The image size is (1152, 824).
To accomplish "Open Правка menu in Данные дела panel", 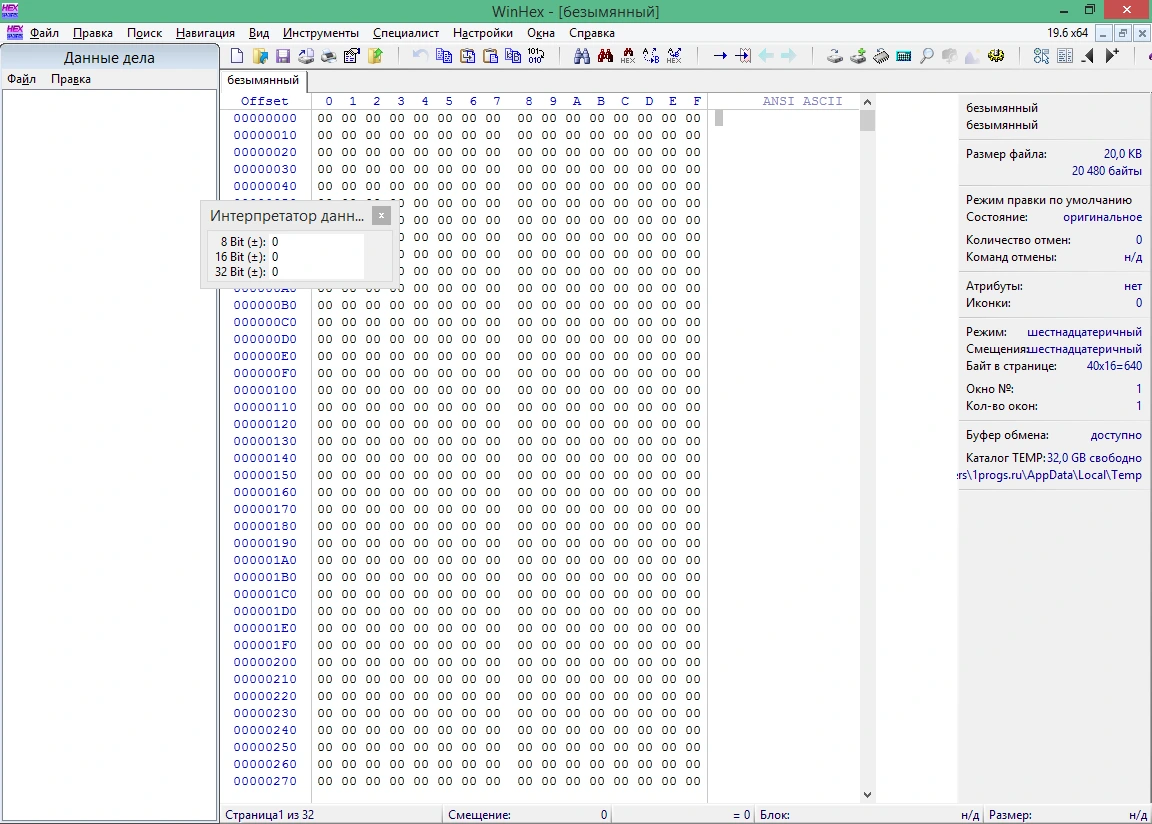I will click(71, 79).
